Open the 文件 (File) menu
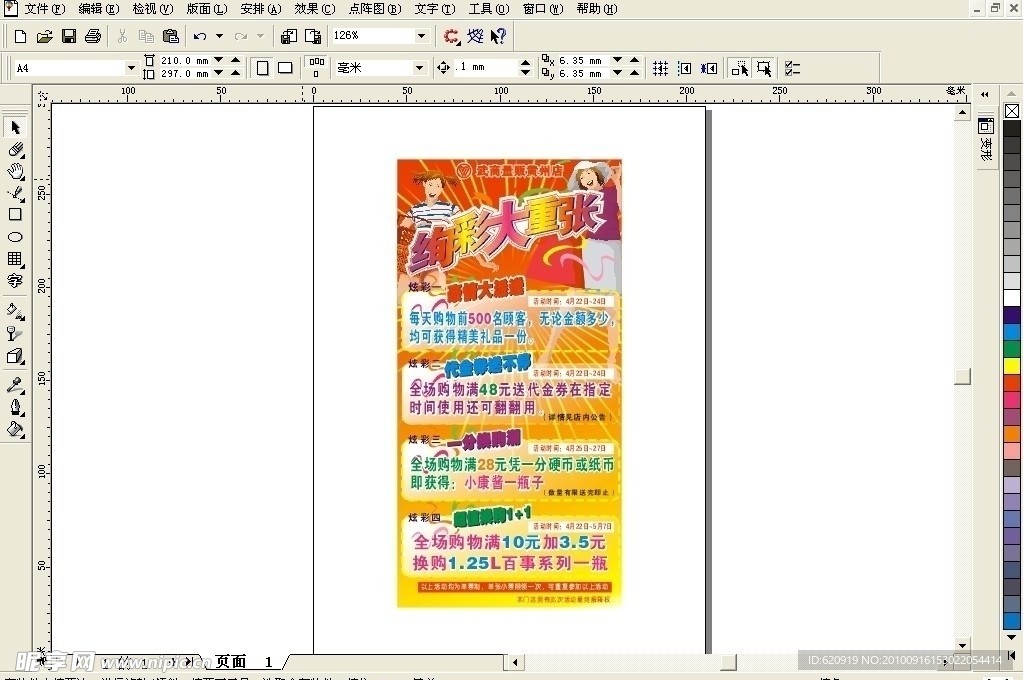 click(x=43, y=9)
